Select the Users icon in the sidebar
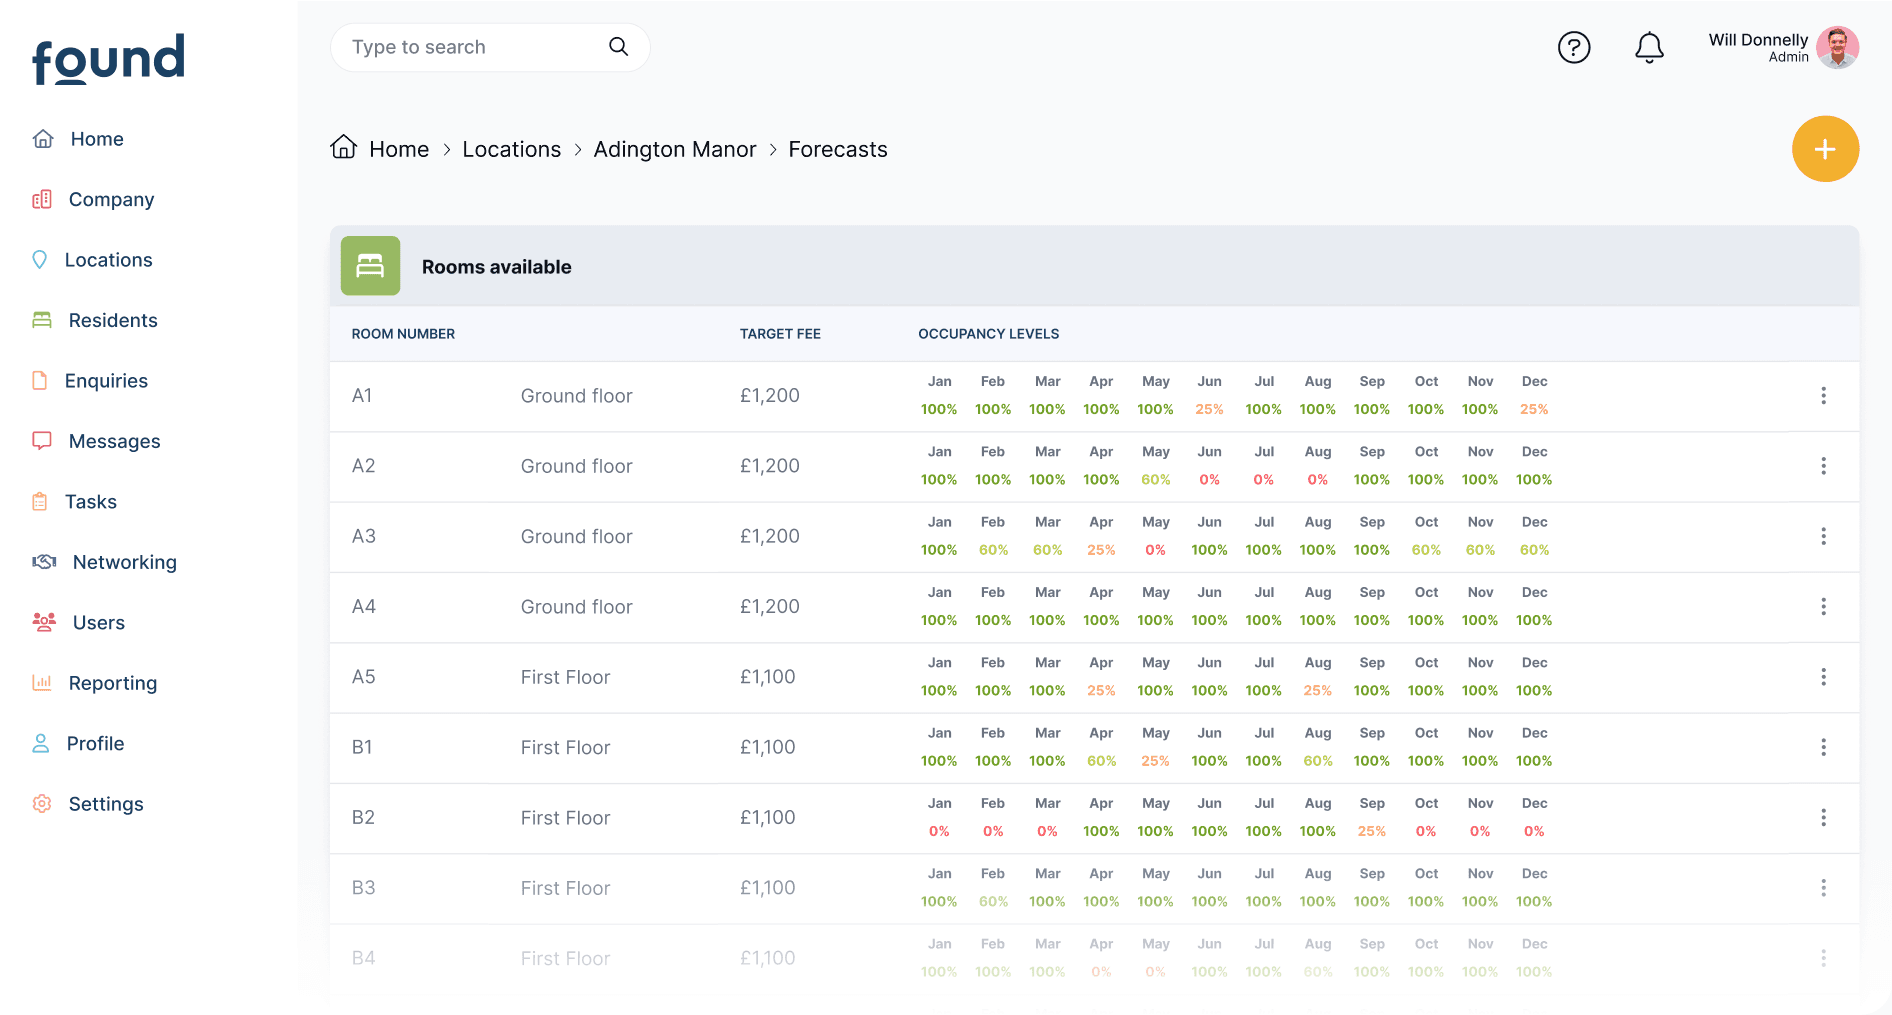This screenshot has height=1015, width=1892. point(43,621)
